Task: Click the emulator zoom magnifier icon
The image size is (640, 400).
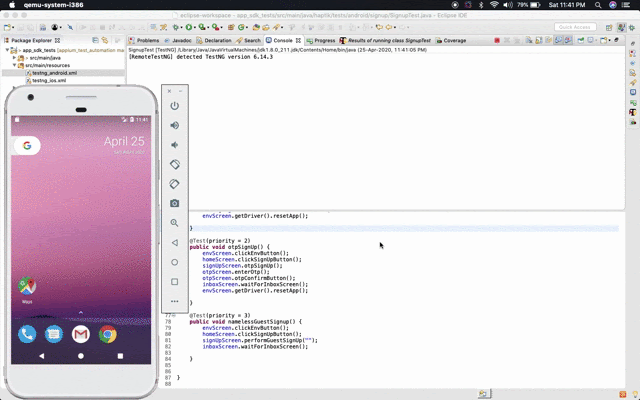Action: point(175,223)
